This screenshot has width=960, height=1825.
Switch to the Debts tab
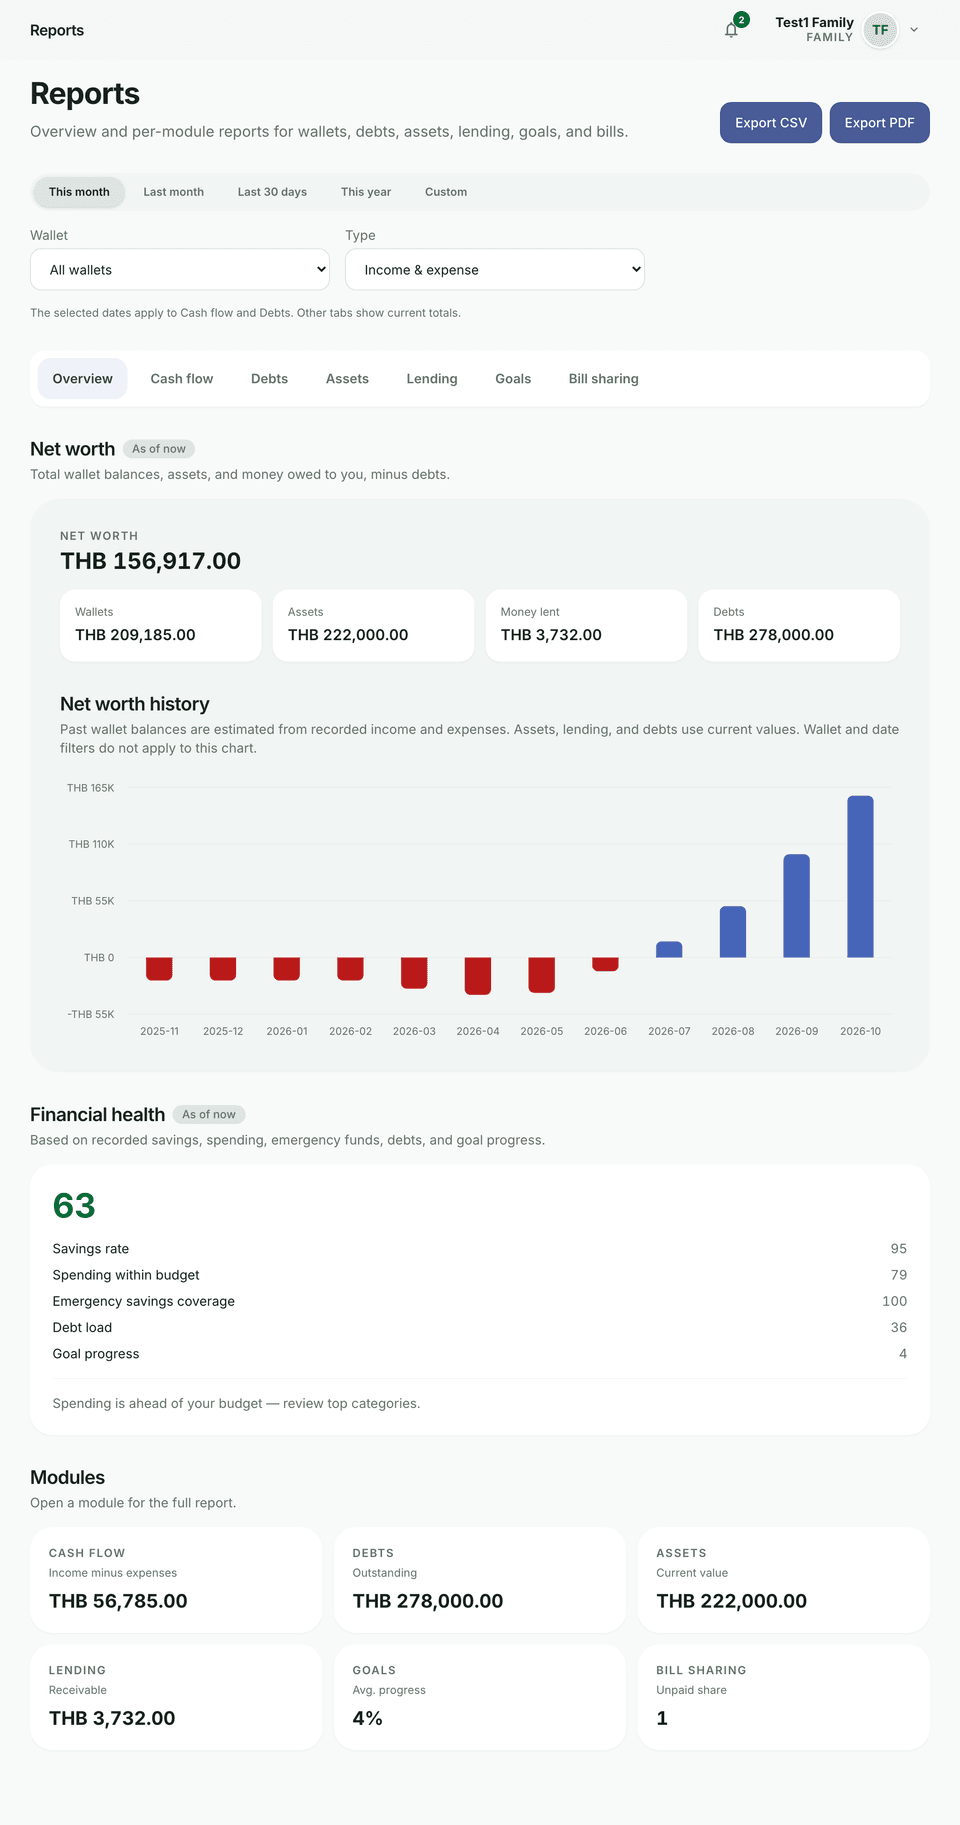[x=269, y=379]
